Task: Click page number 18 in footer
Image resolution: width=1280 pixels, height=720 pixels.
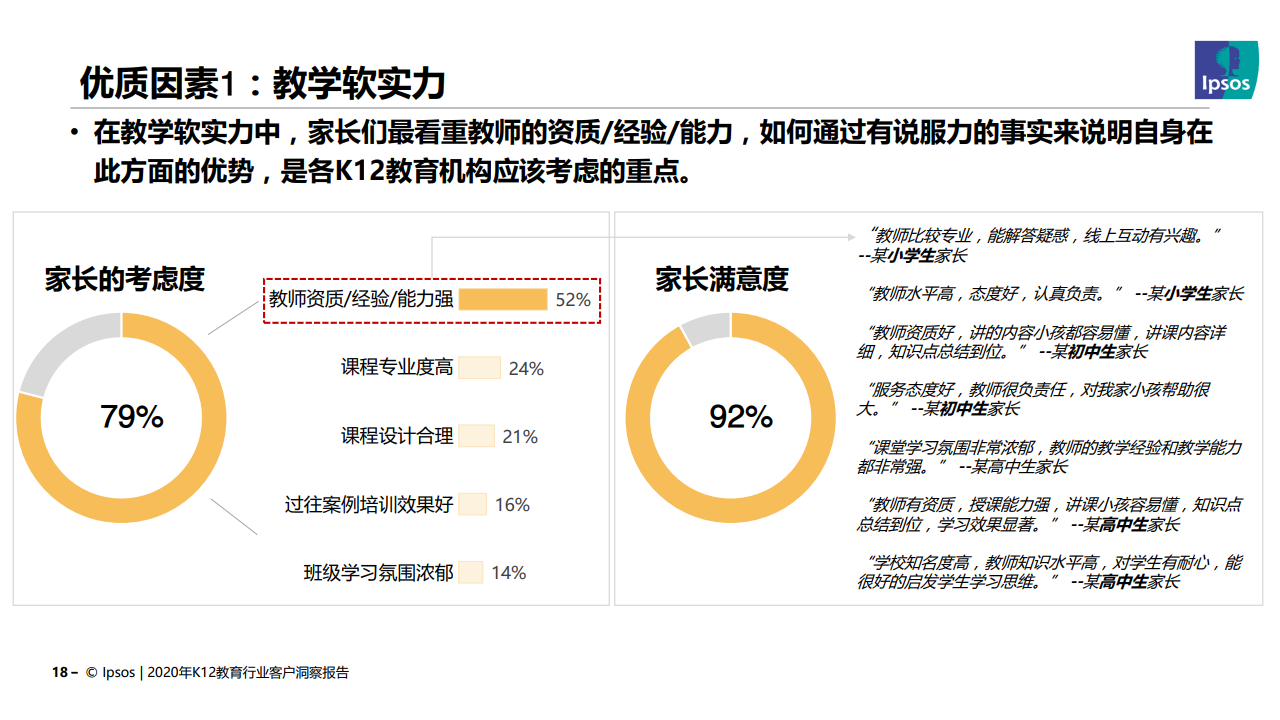Action: point(60,673)
